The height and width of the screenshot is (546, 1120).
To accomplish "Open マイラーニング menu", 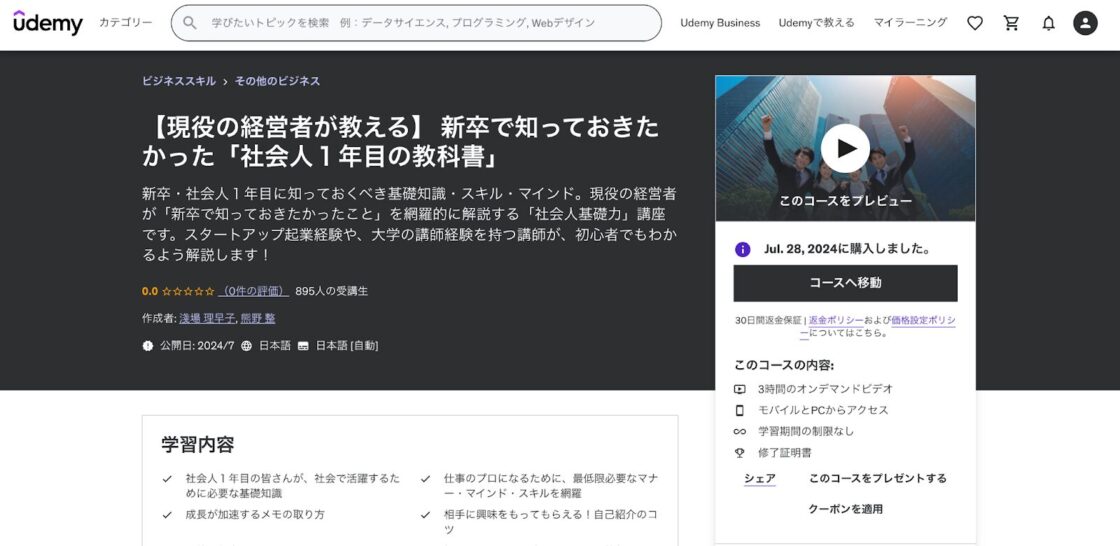I will click(x=910, y=23).
